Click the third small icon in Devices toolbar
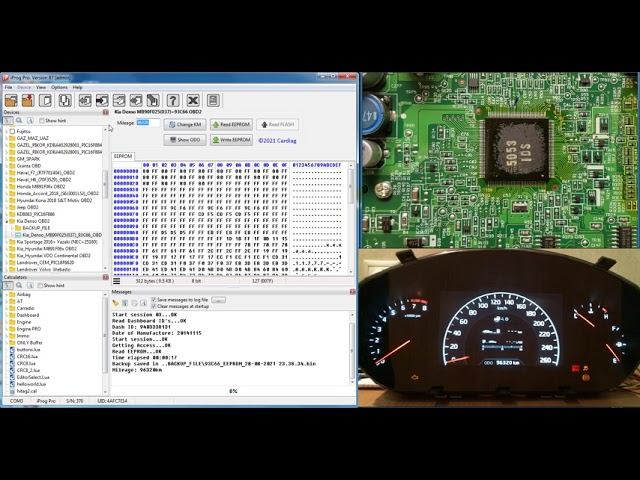 pyautogui.click(x=30, y=120)
